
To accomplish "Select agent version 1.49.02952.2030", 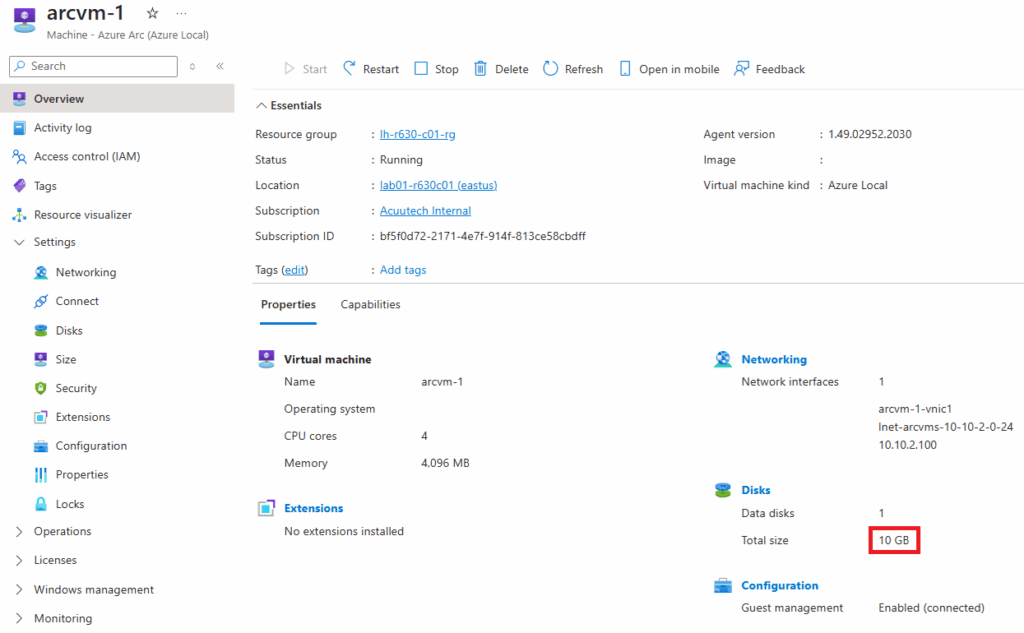I will pyautogui.click(x=870, y=134).
